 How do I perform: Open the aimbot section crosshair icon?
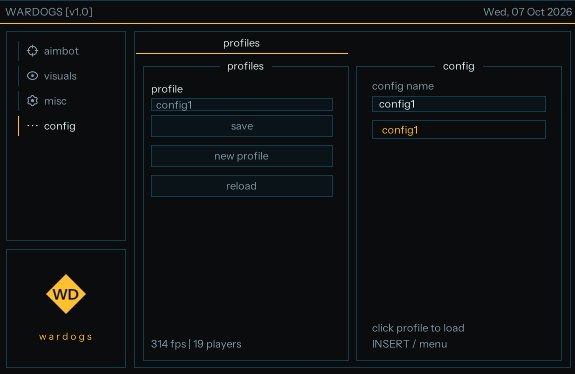pos(32,51)
